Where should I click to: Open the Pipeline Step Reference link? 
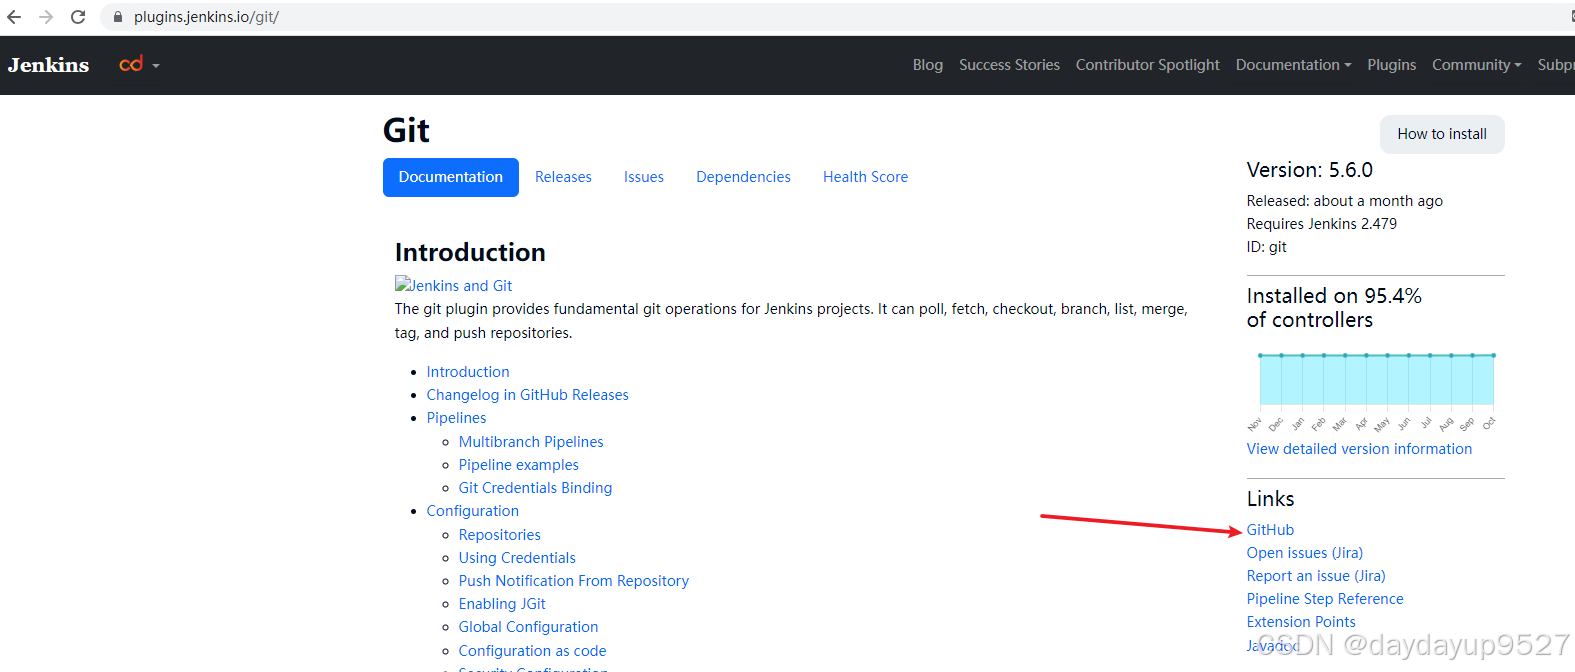[x=1325, y=599]
